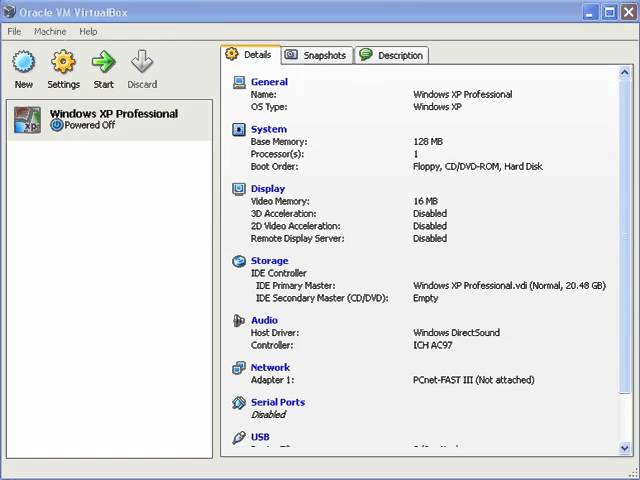Open the Storage settings heading link
640x480 pixels.
click(269, 260)
